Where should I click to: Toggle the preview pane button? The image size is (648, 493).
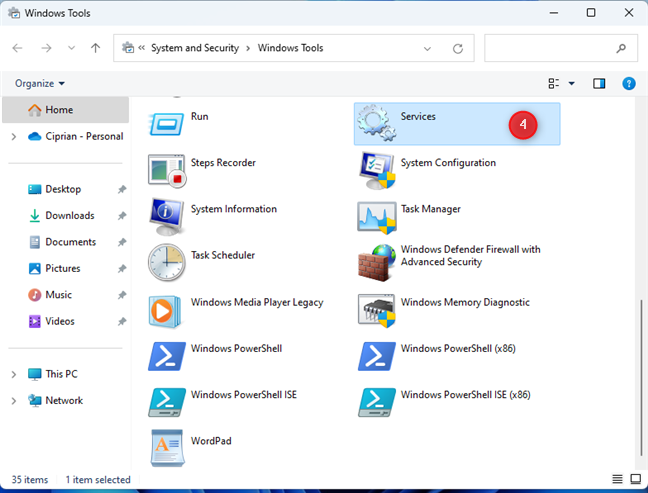(x=599, y=83)
